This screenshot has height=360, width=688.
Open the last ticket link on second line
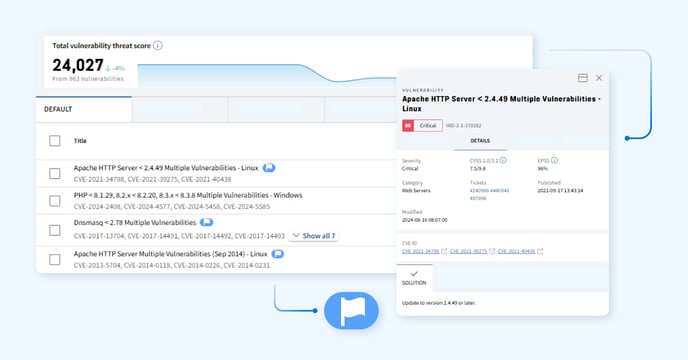[x=478, y=198]
